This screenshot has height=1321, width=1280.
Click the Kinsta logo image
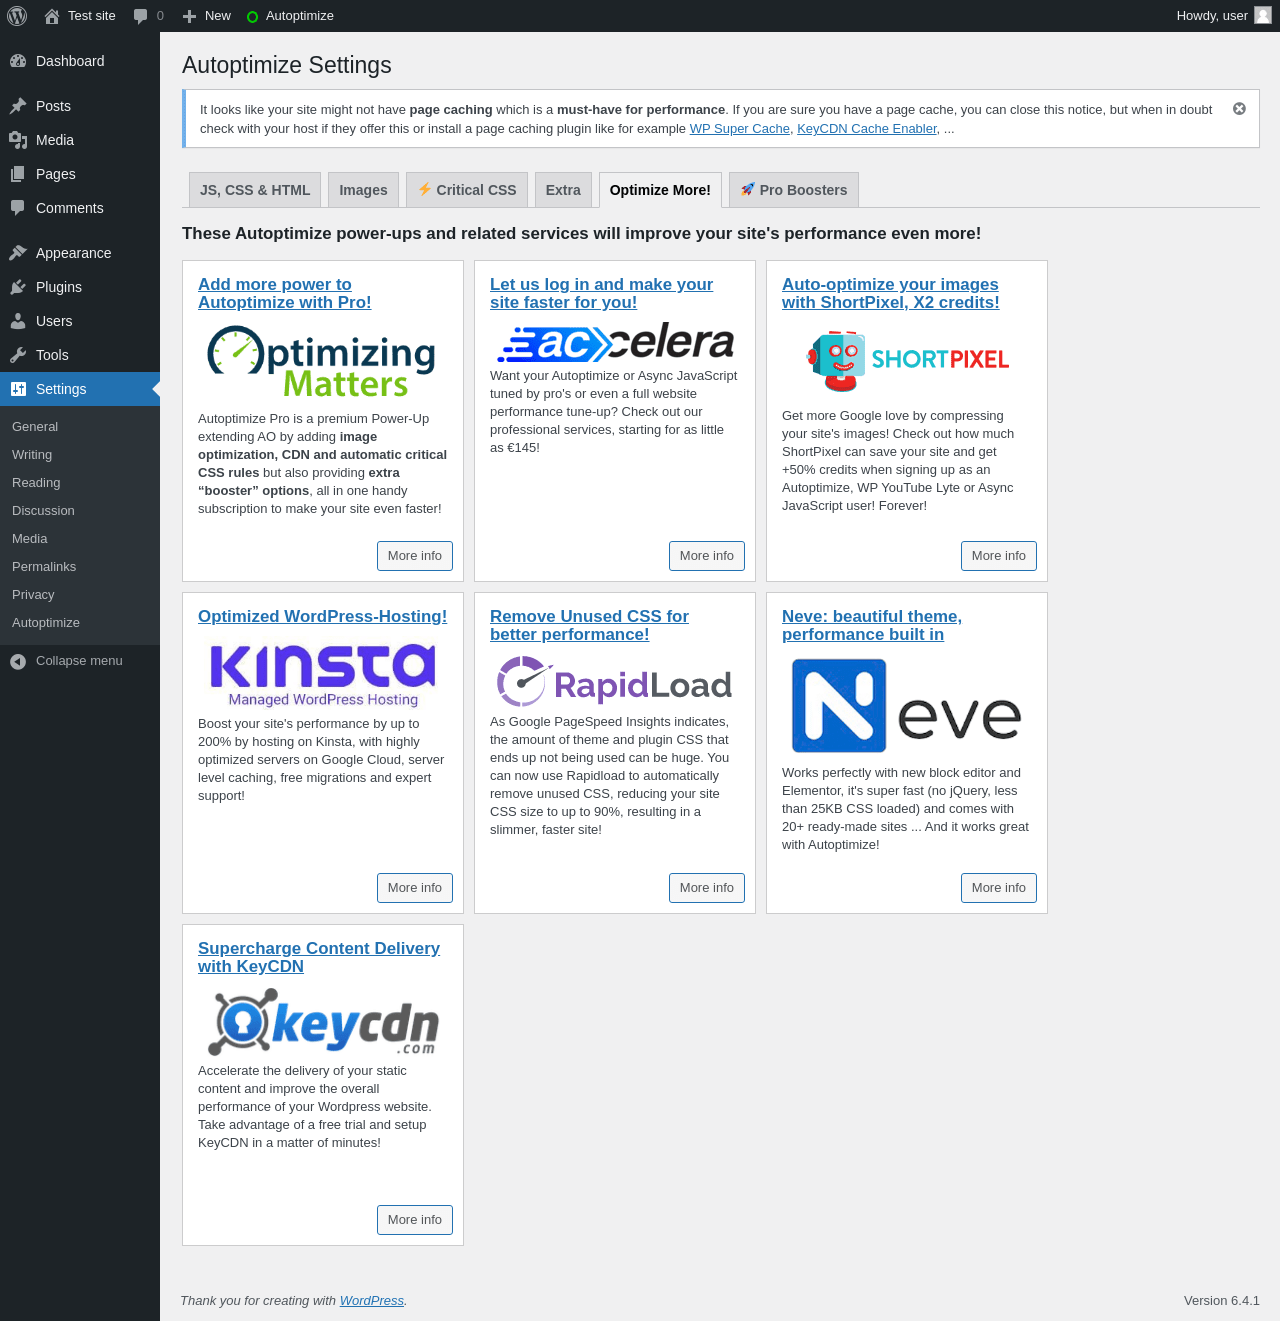pyautogui.click(x=323, y=674)
